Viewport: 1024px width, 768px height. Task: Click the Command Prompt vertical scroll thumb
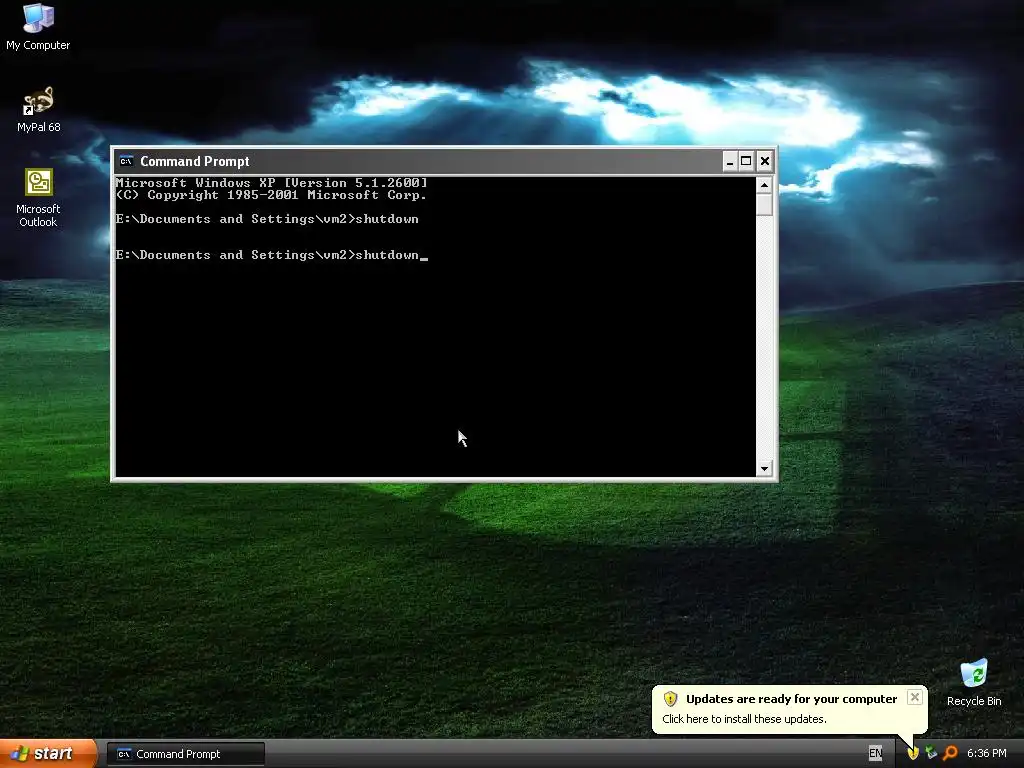764,204
